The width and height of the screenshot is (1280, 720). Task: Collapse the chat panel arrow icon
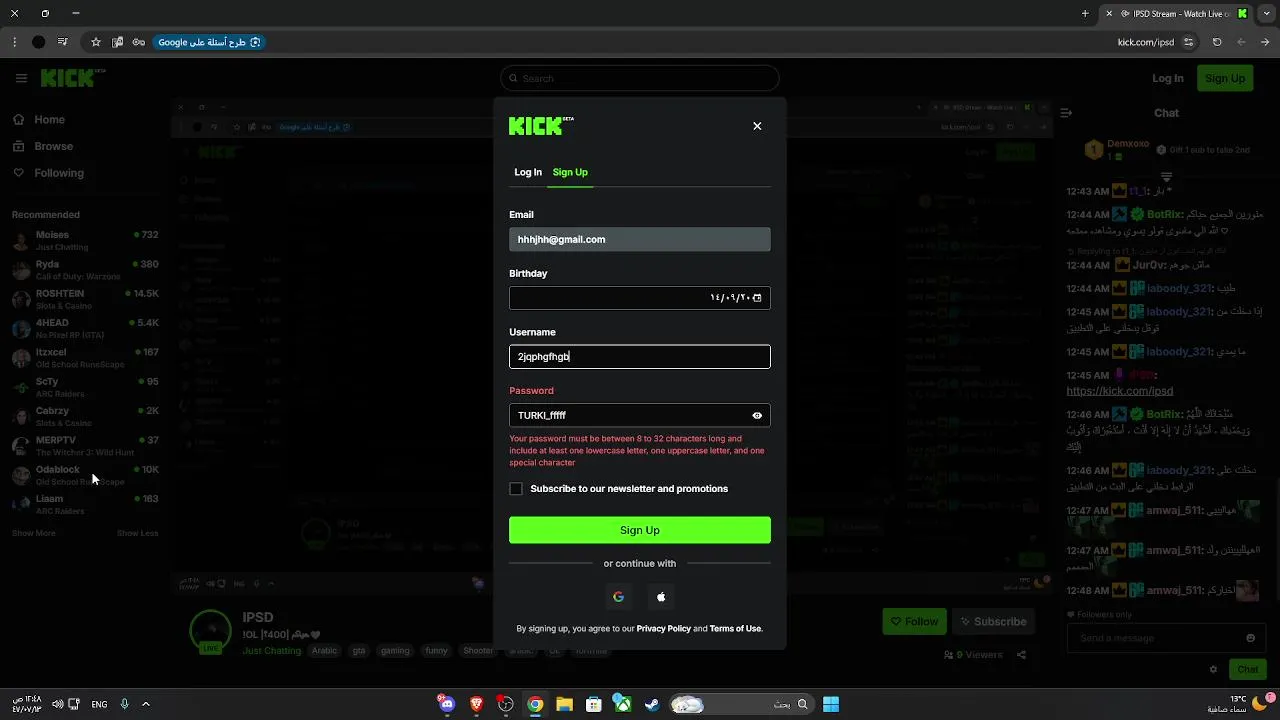1066,113
